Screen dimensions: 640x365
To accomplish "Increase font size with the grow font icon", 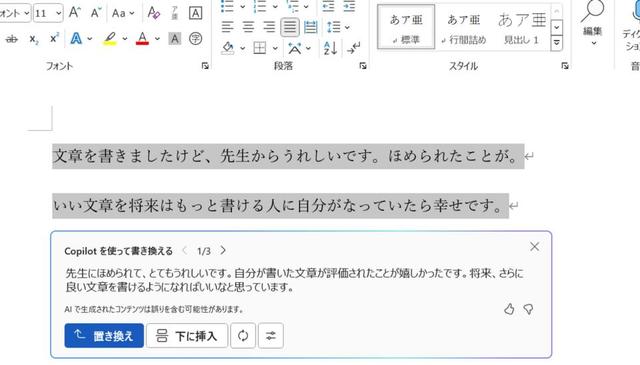I will point(74,13).
